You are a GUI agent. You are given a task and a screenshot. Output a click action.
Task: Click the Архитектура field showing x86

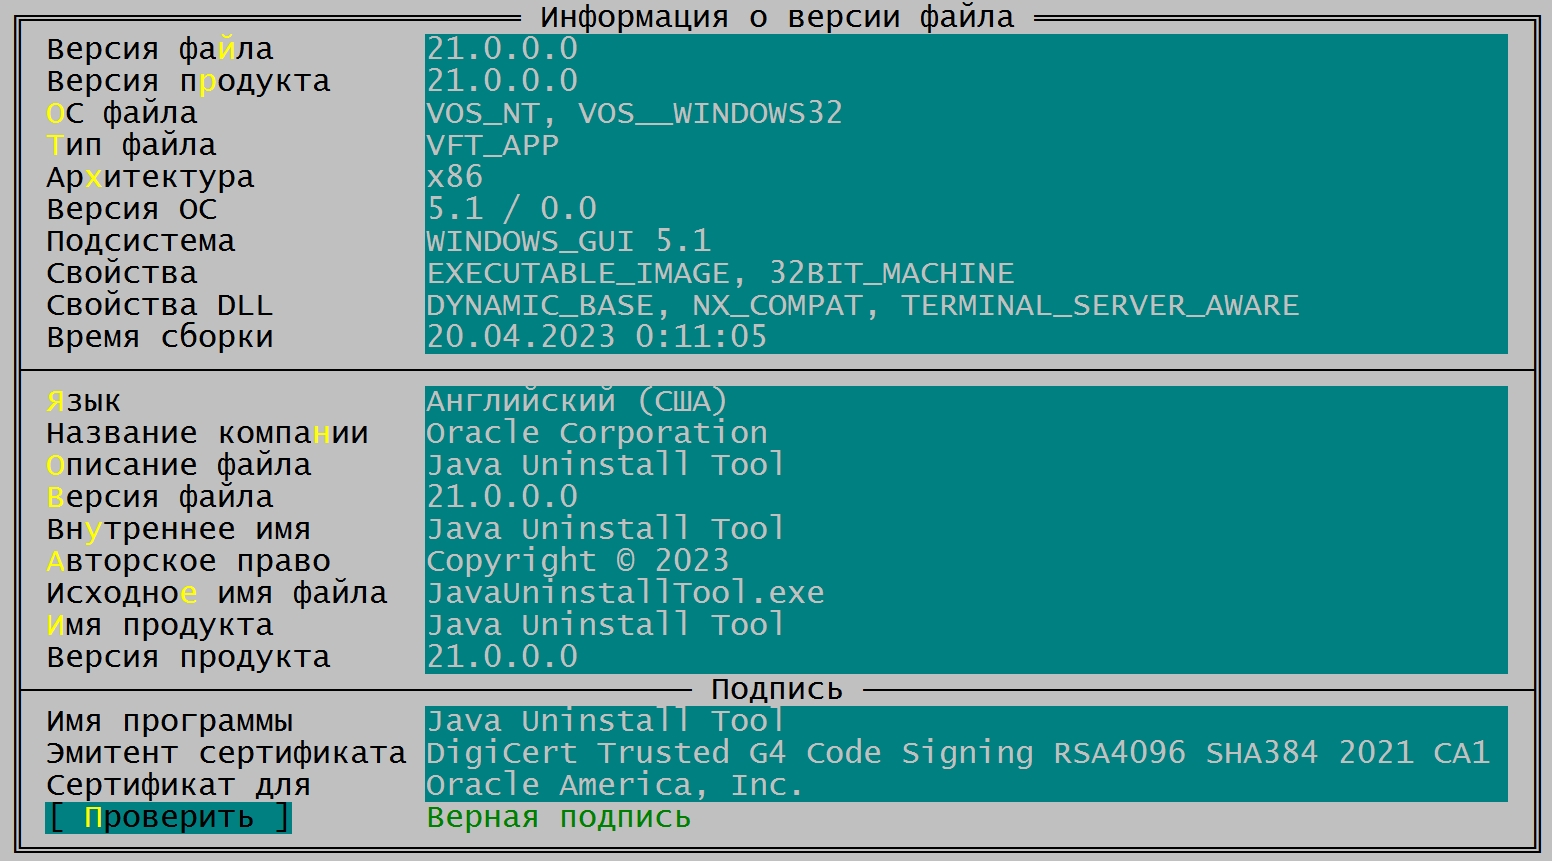pyautogui.click(x=965, y=177)
